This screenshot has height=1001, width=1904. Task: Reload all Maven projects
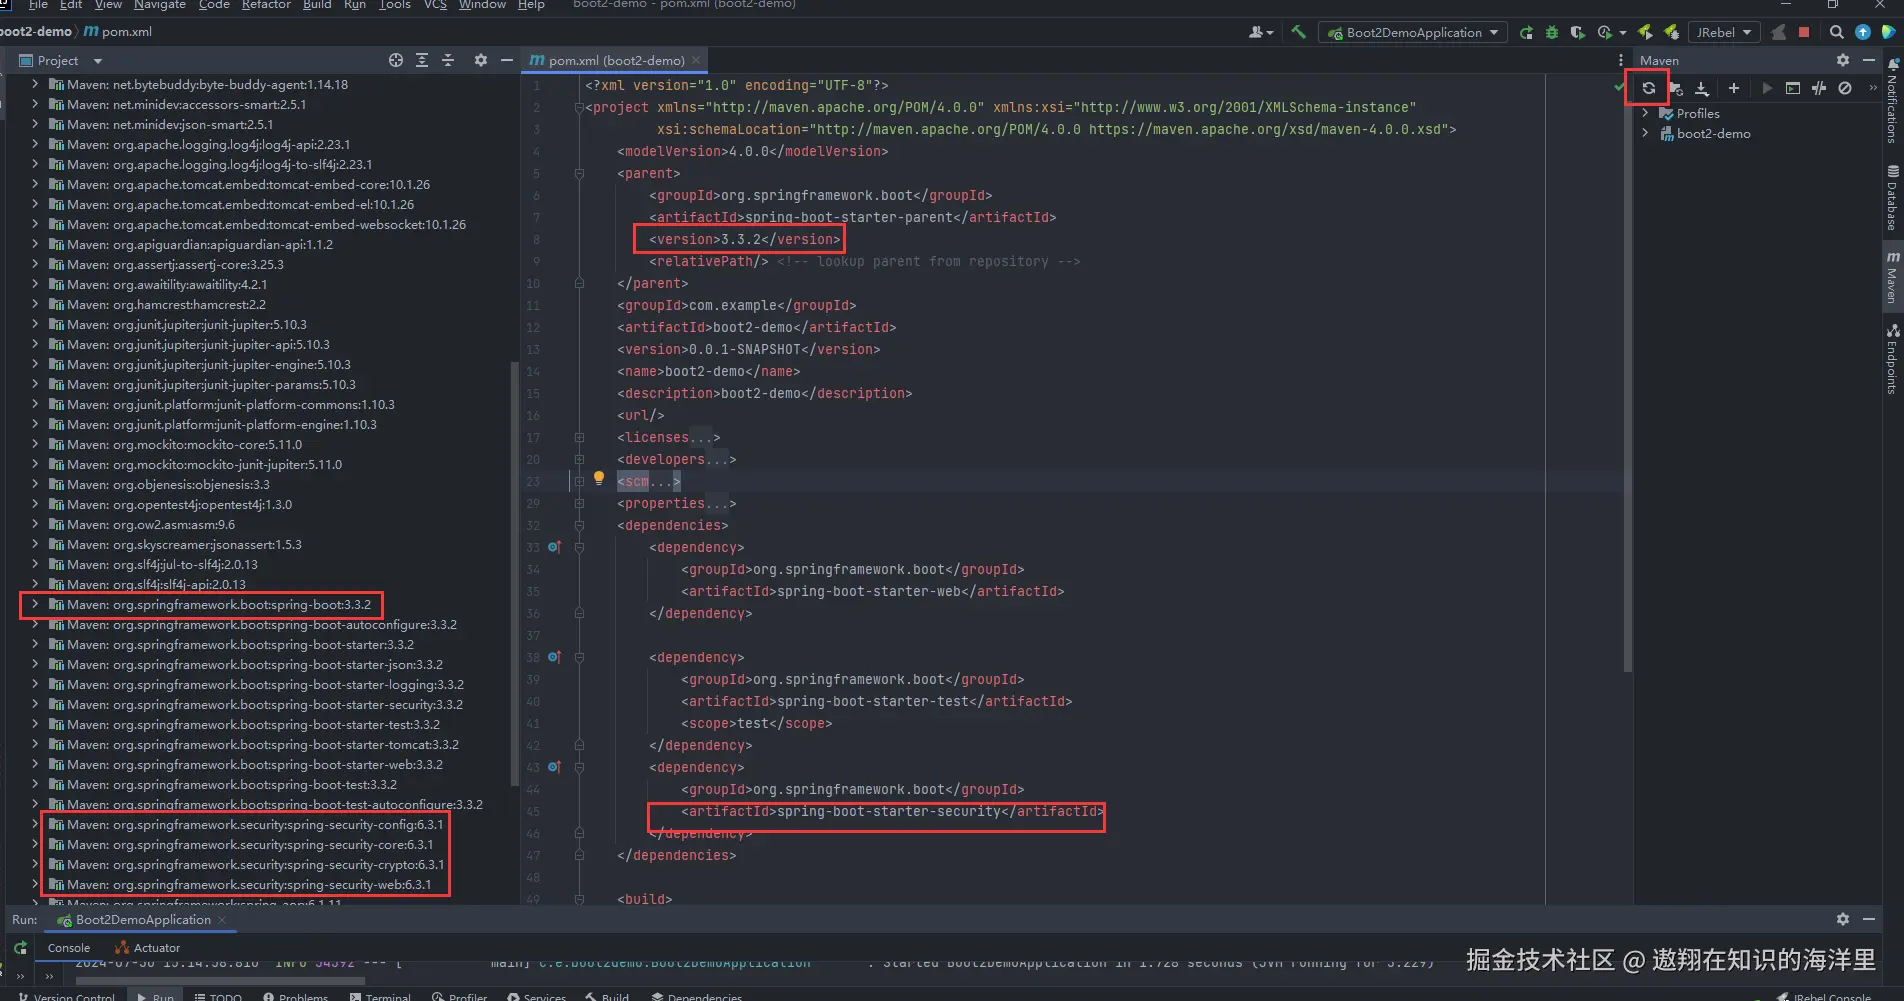[x=1648, y=88]
